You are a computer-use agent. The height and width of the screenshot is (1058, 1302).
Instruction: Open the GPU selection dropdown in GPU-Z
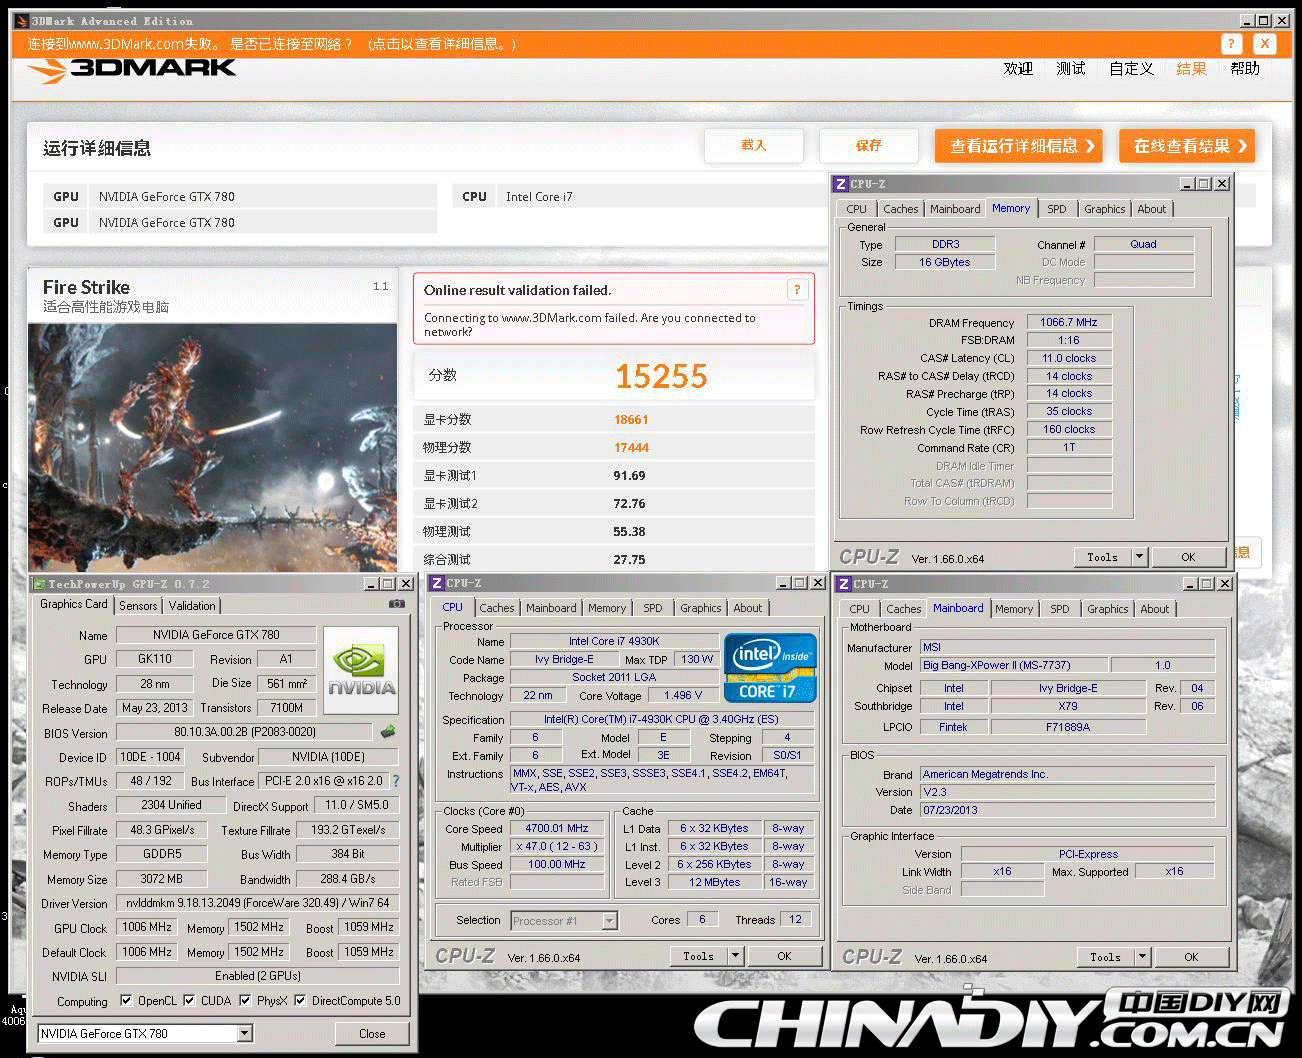245,1033
